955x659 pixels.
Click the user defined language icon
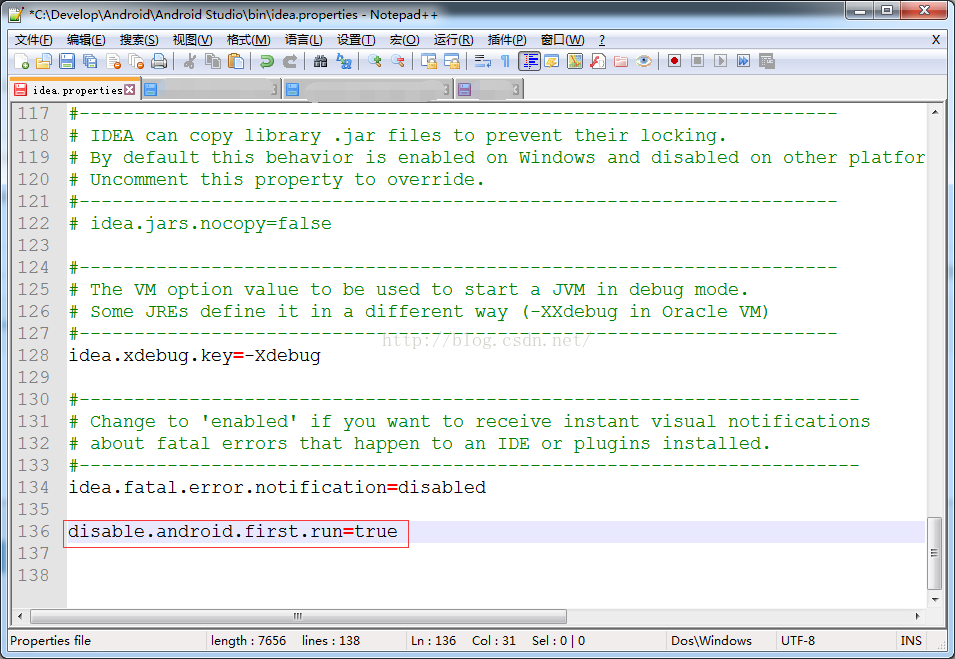552,62
